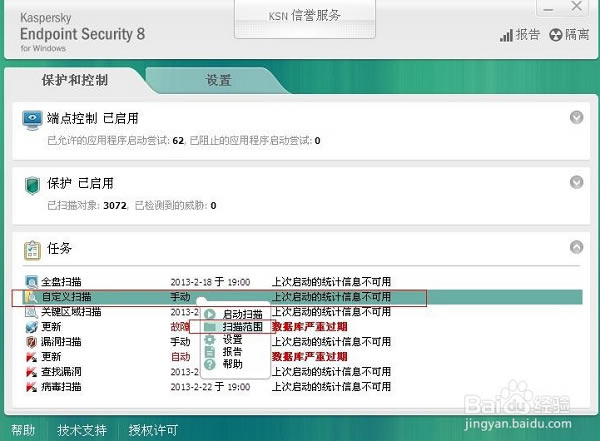The height and width of the screenshot is (441, 600).
Task: Expand the 保护 section chevron
Action: (x=576, y=182)
